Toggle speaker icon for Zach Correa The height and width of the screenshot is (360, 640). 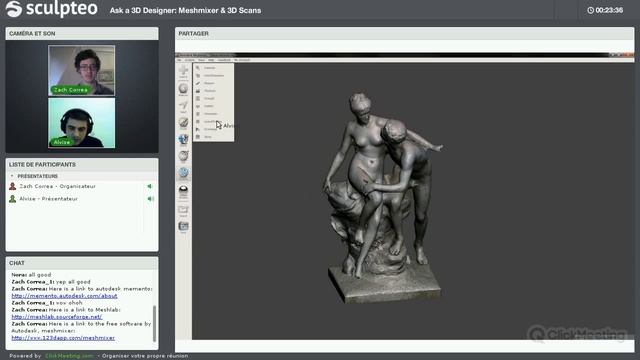[x=150, y=186]
